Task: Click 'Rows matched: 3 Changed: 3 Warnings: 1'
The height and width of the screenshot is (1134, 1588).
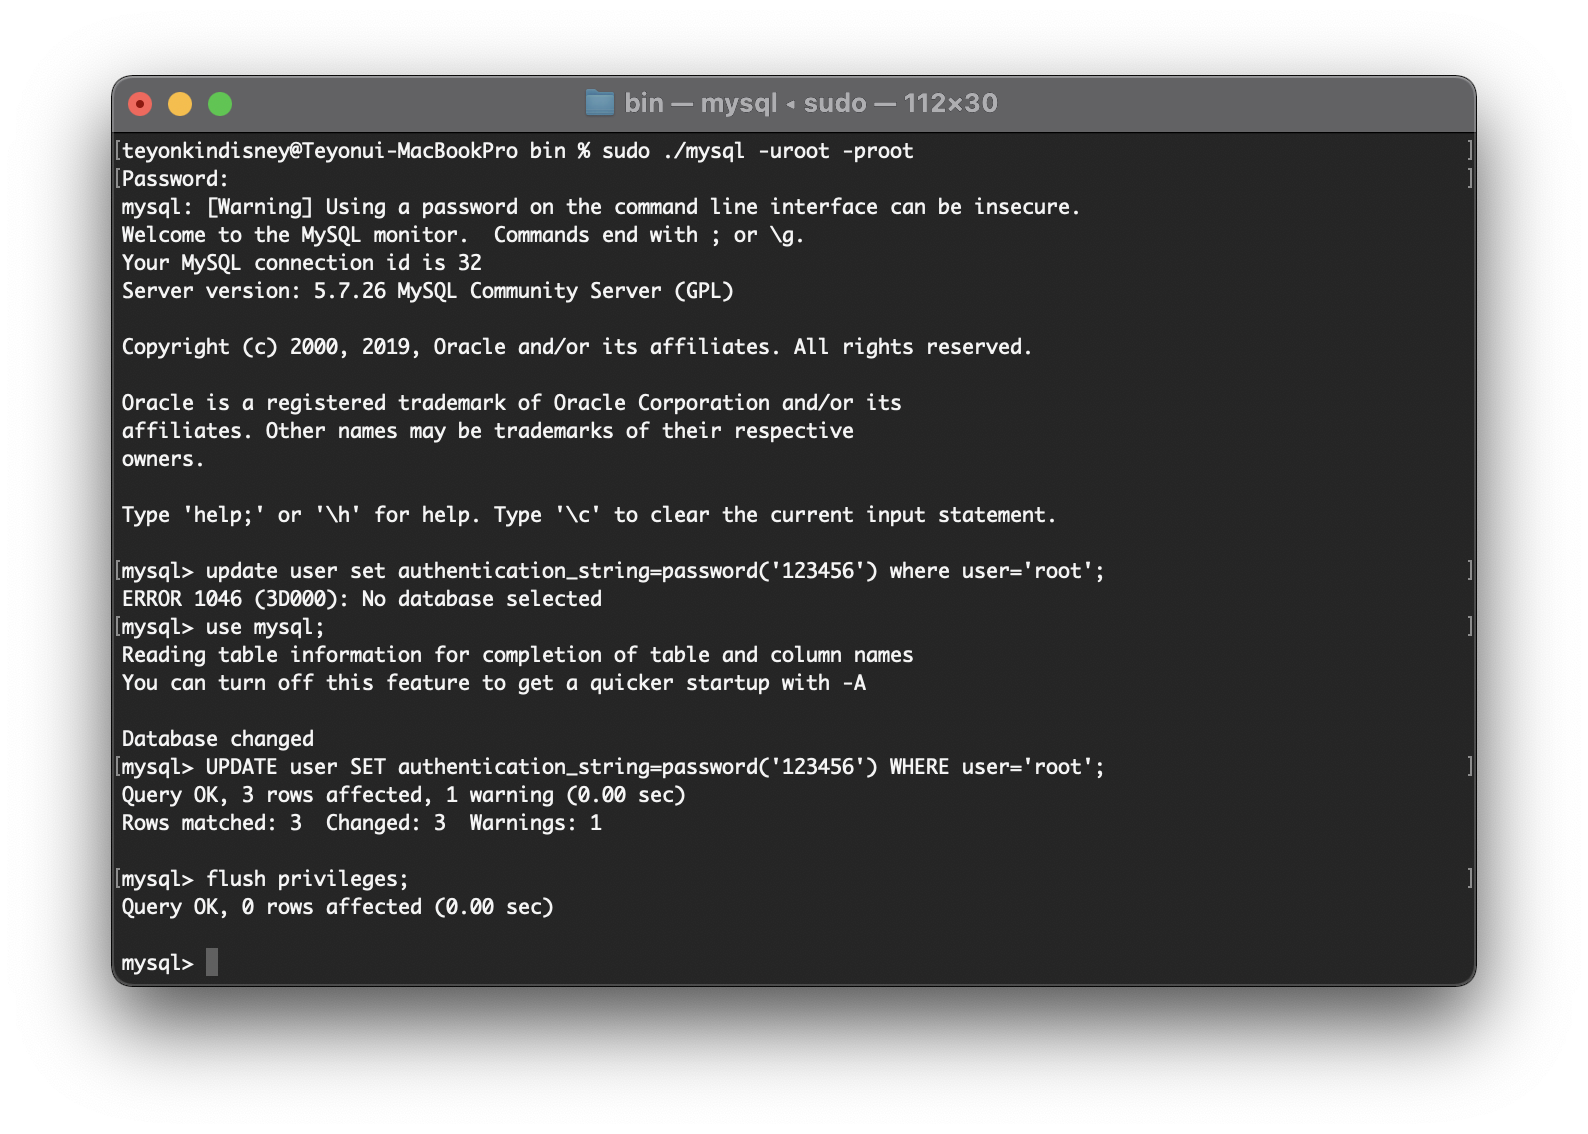Action: pos(362,823)
